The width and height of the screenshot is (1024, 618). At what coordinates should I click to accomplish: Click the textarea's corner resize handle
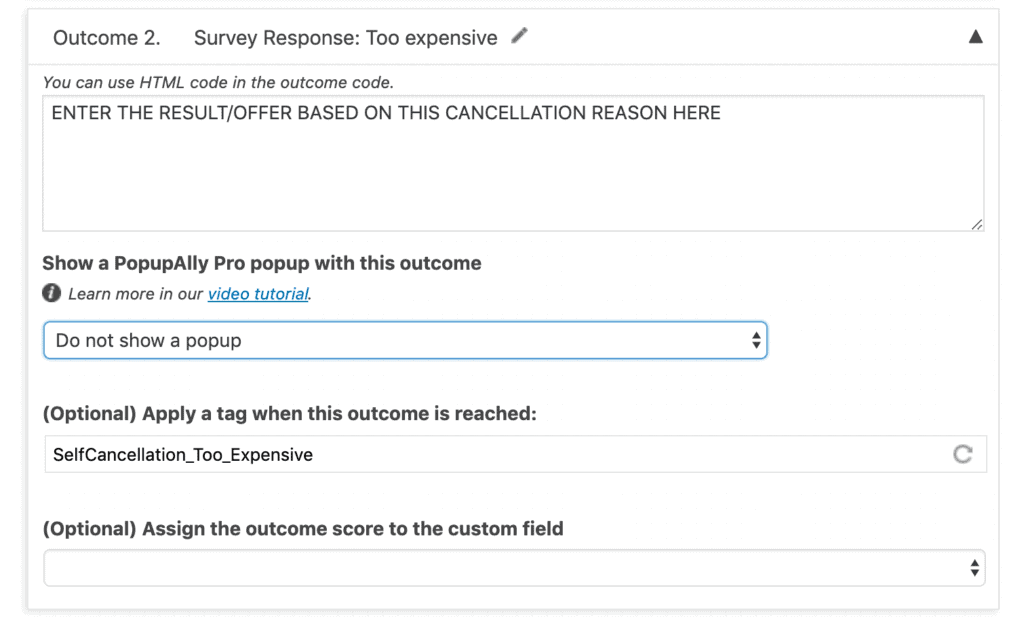(978, 226)
